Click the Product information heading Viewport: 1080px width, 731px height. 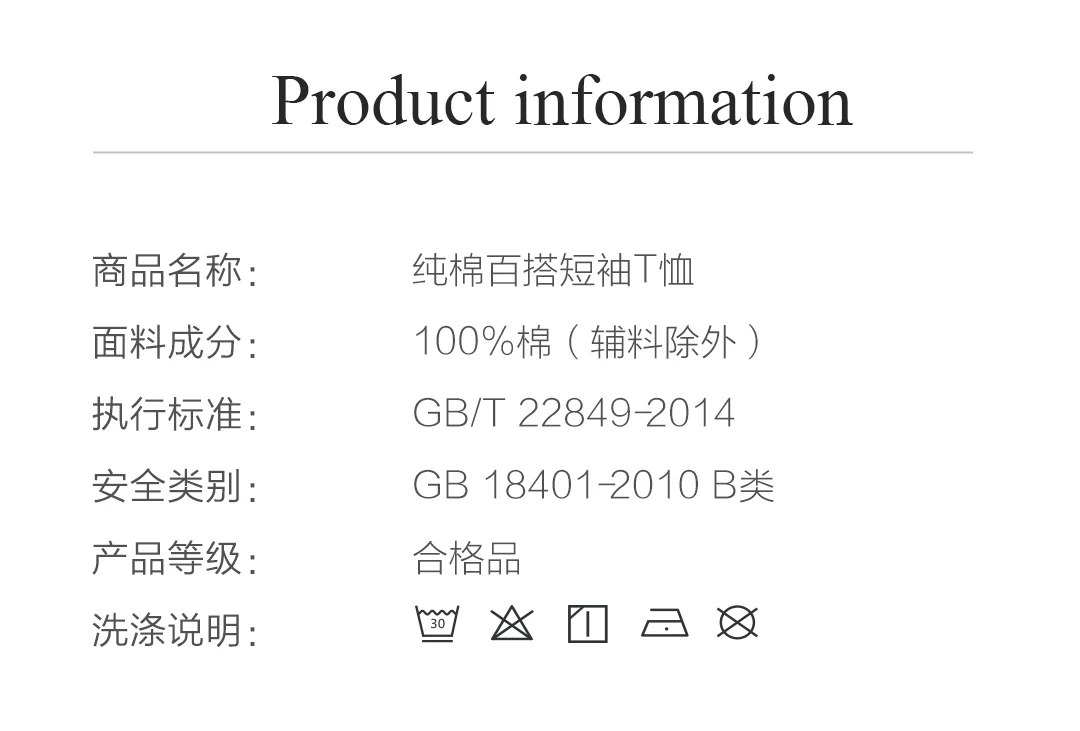coord(562,102)
